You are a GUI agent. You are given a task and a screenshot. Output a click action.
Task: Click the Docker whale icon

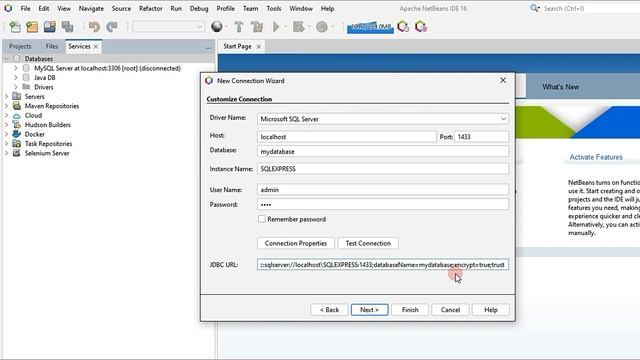[17, 134]
